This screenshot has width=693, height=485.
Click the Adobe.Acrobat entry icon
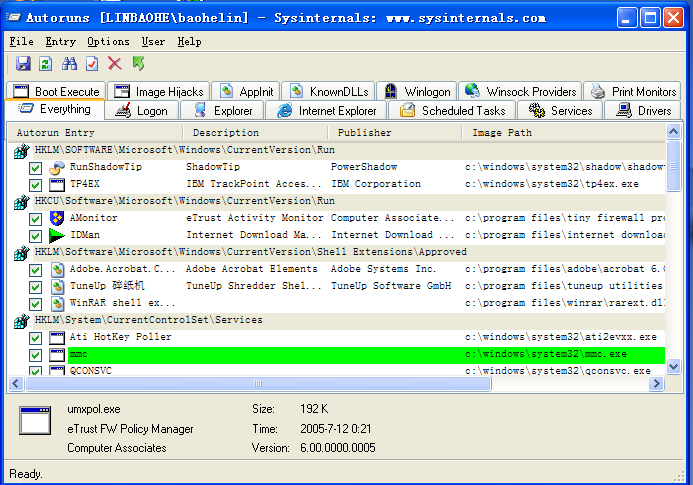pyautogui.click(x=57, y=269)
